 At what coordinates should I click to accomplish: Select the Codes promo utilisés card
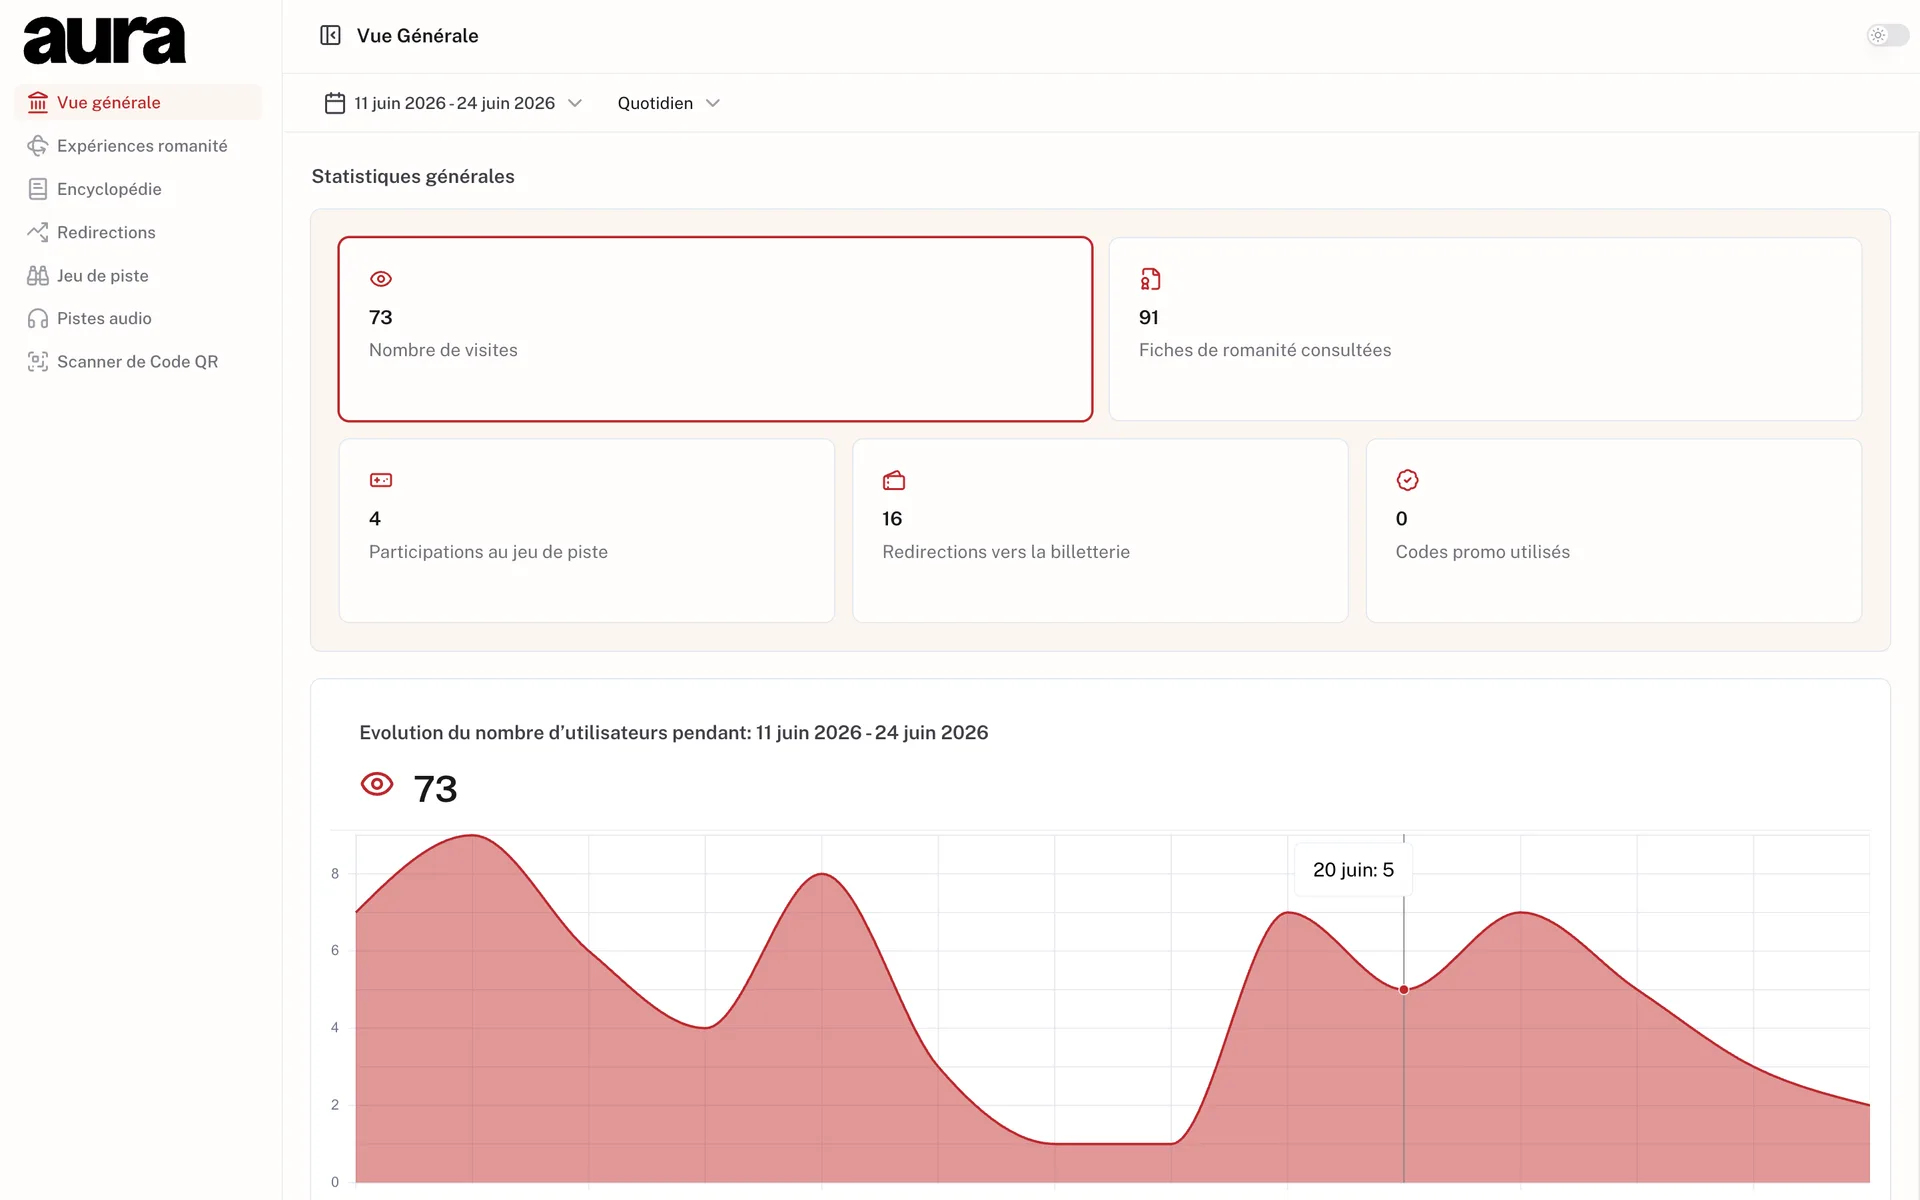(x=1614, y=531)
